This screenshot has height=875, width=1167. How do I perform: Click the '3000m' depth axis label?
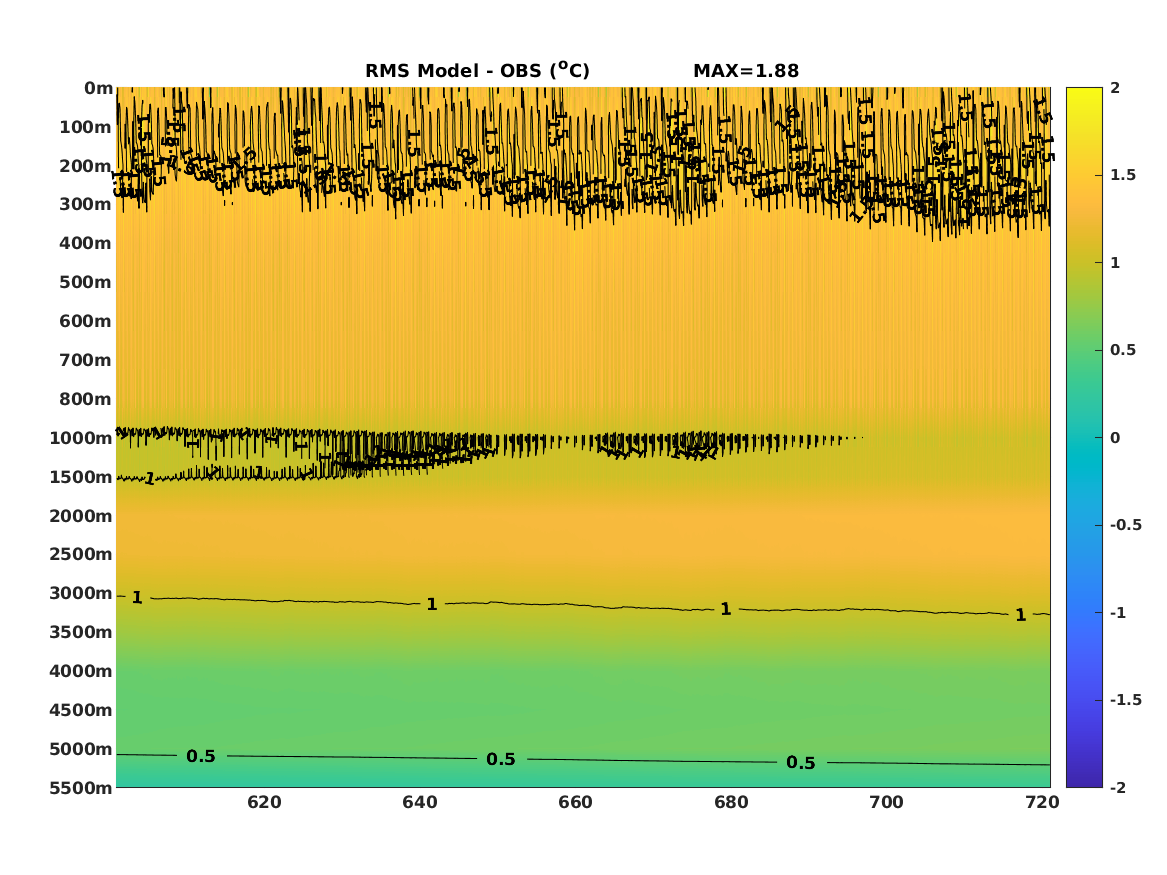pyautogui.click(x=81, y=593)
